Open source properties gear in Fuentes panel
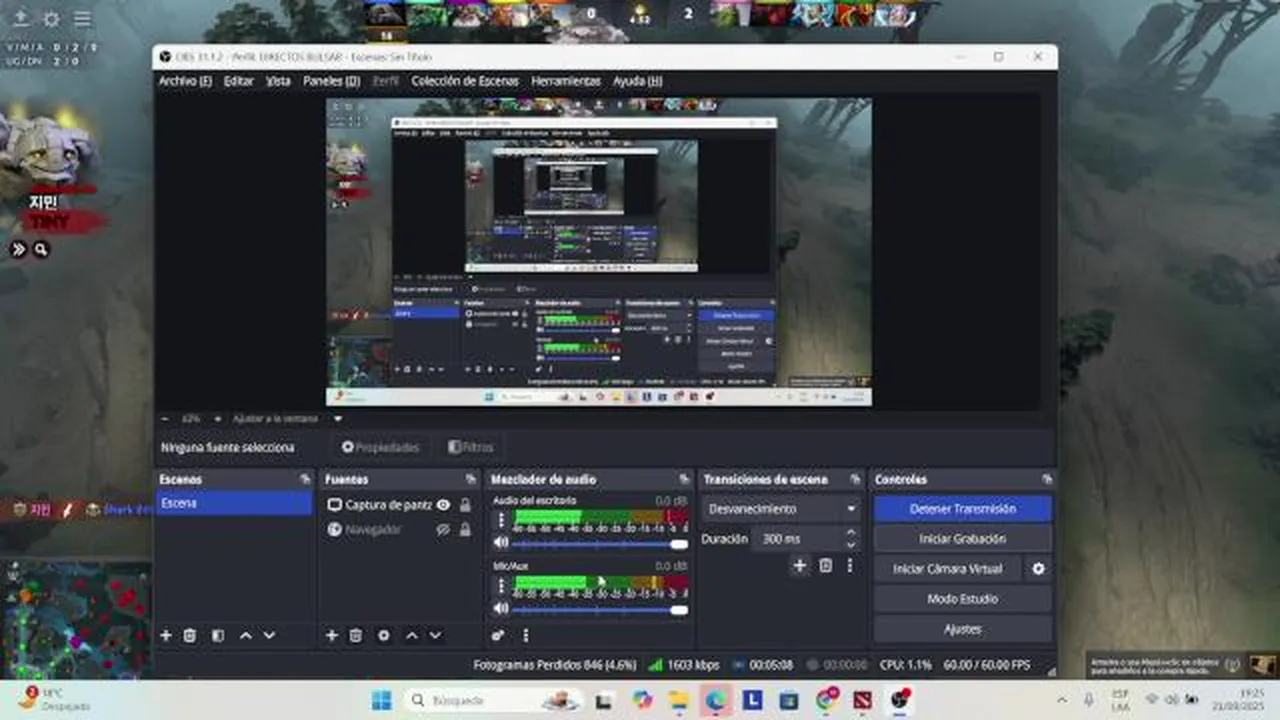This screenshot has height=720, width=1280. click(384, 635)
